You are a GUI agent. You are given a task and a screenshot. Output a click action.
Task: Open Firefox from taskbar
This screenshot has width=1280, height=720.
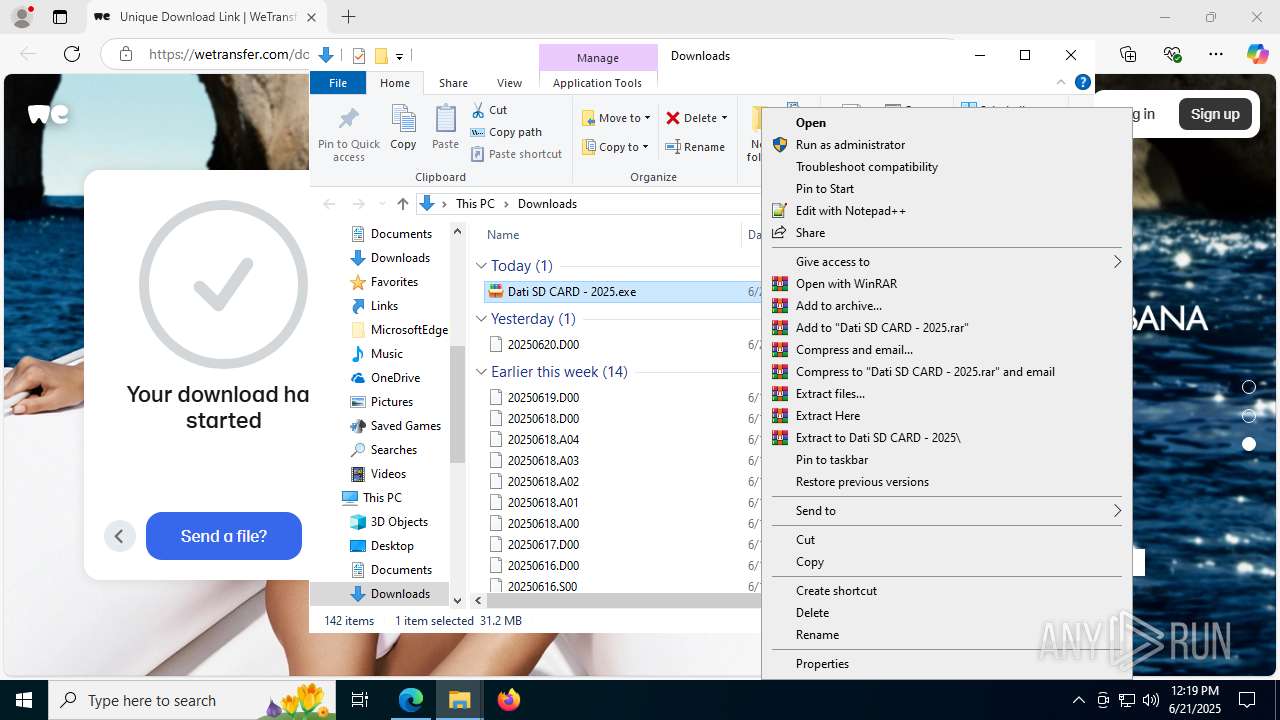point(509,700)
